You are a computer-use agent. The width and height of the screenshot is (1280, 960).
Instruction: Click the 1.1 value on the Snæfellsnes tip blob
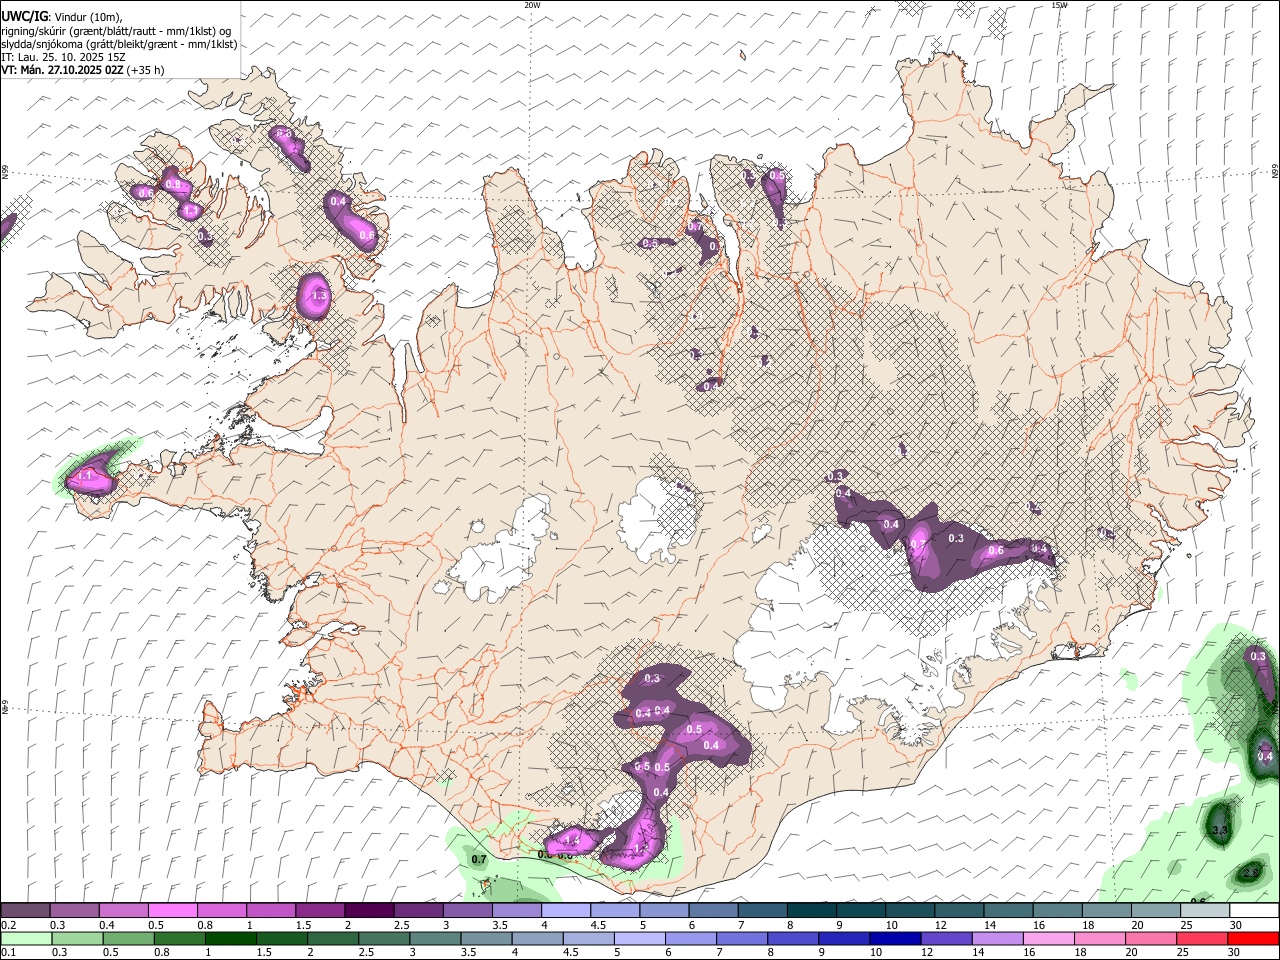click(x=86, y=477)
